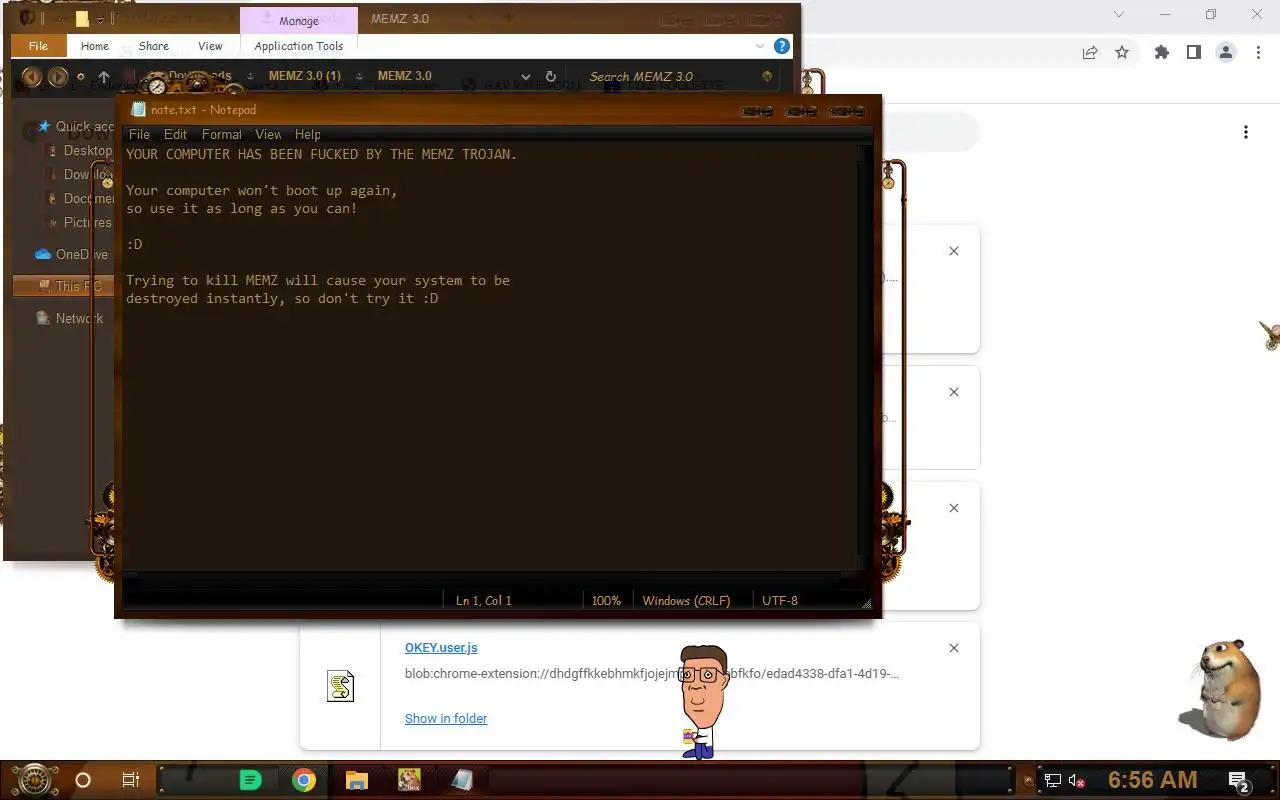Open network status tray icon
The image size is (1280, 800).
[x=1053, y=780]
